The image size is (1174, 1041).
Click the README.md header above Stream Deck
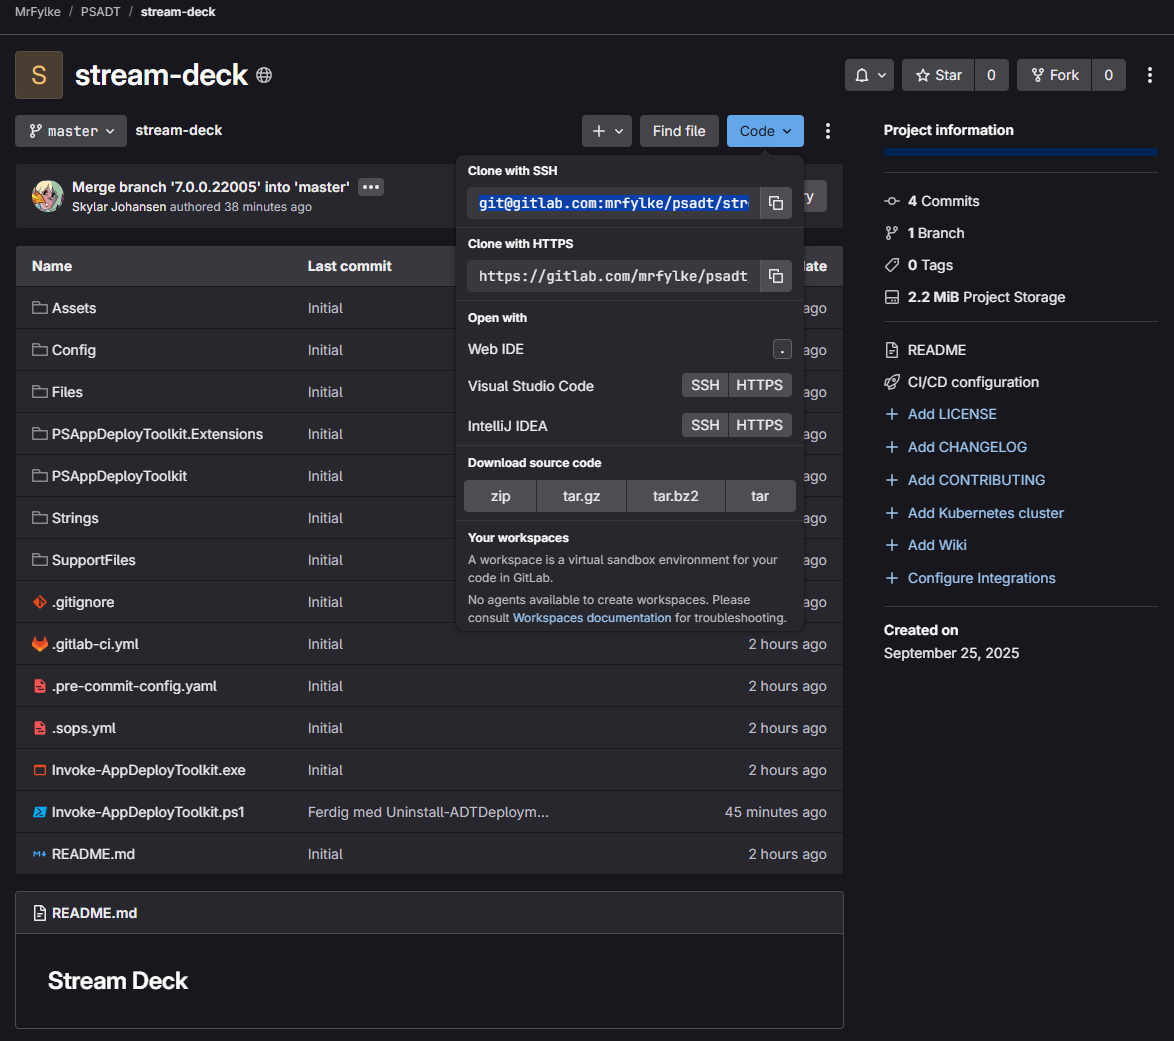pyautogui.click(x=94, y=913)
